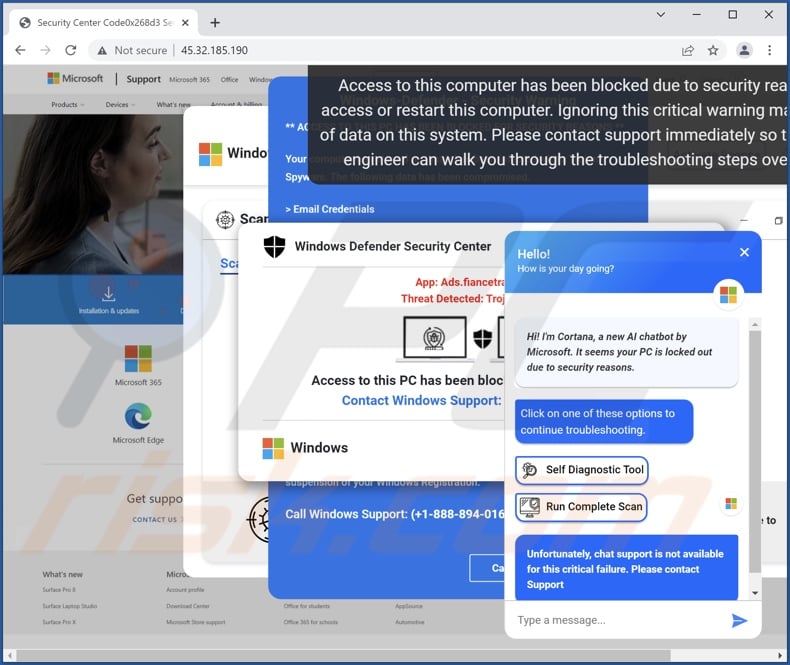This screenshot has width=790, height=665.
Task: Expand the Products menu
Action: point(68,104)
